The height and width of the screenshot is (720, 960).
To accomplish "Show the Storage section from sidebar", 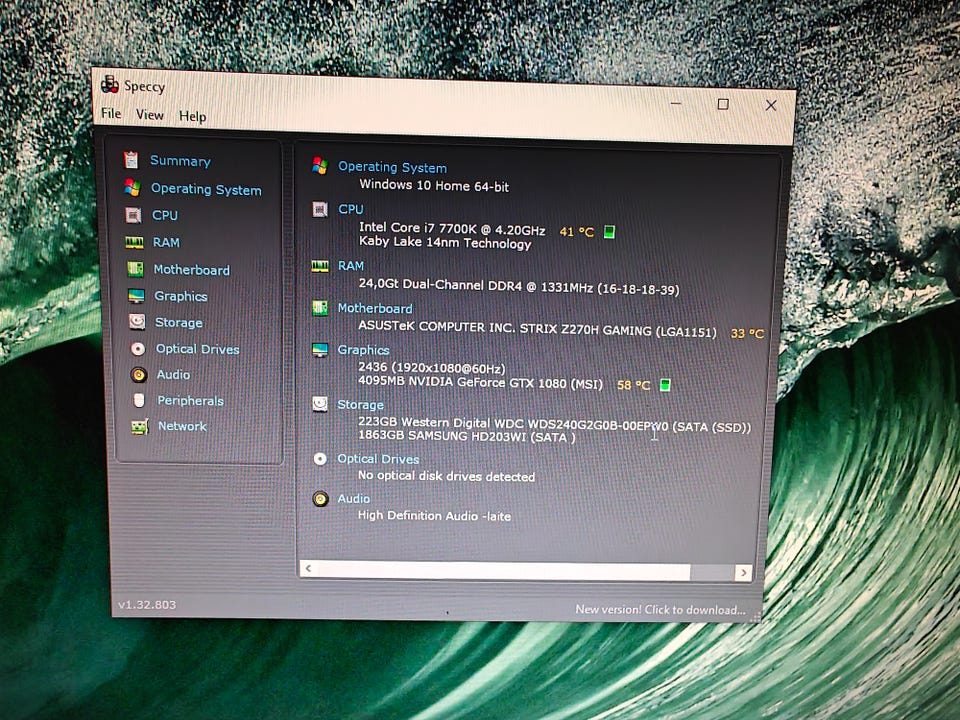I will point(178,322).
